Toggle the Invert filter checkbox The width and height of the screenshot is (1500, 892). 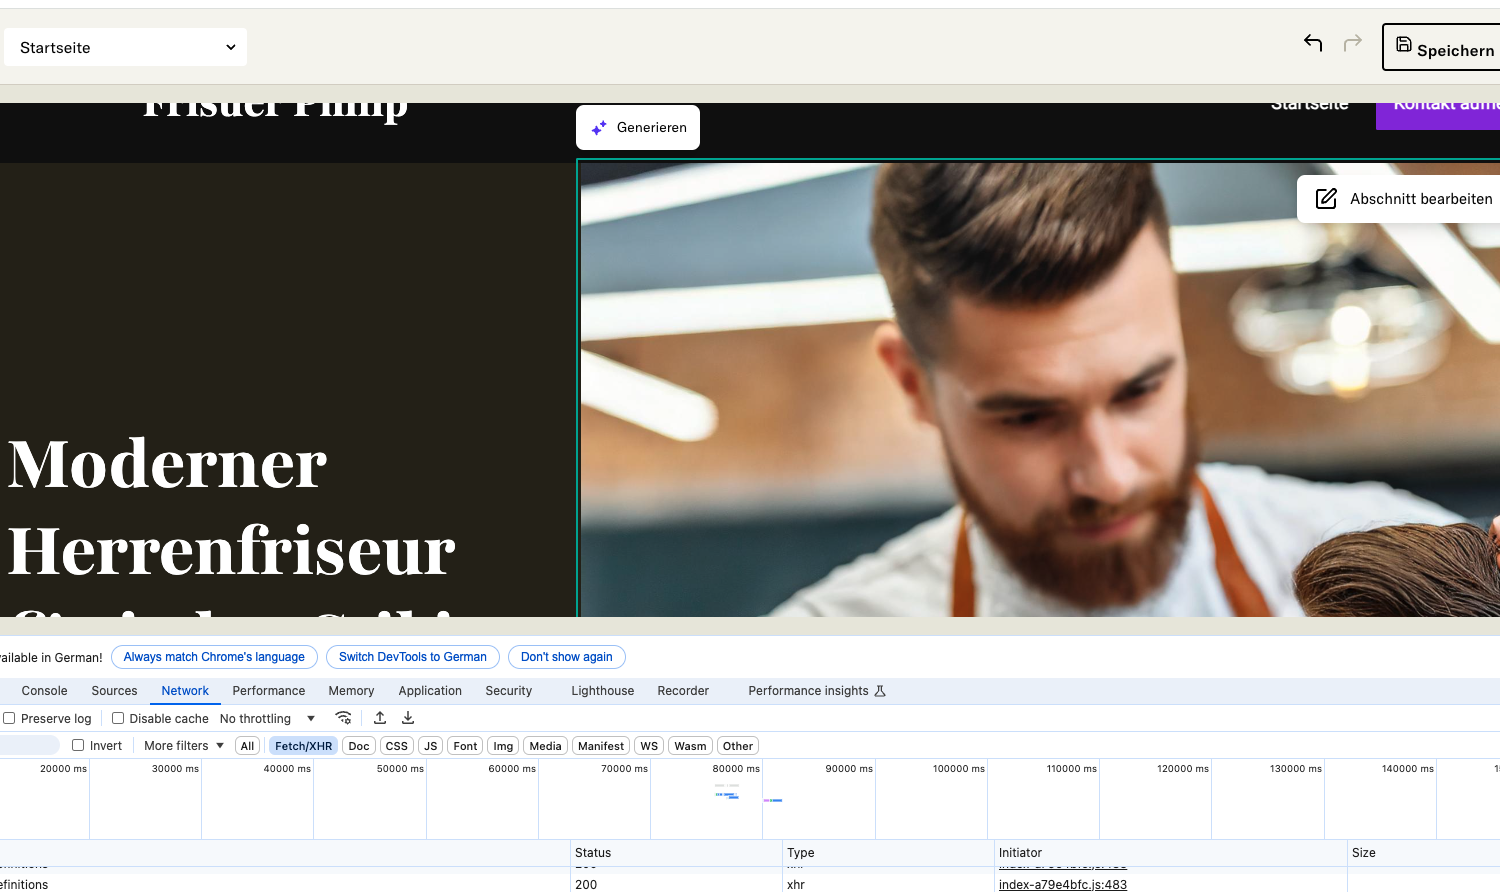78,745
